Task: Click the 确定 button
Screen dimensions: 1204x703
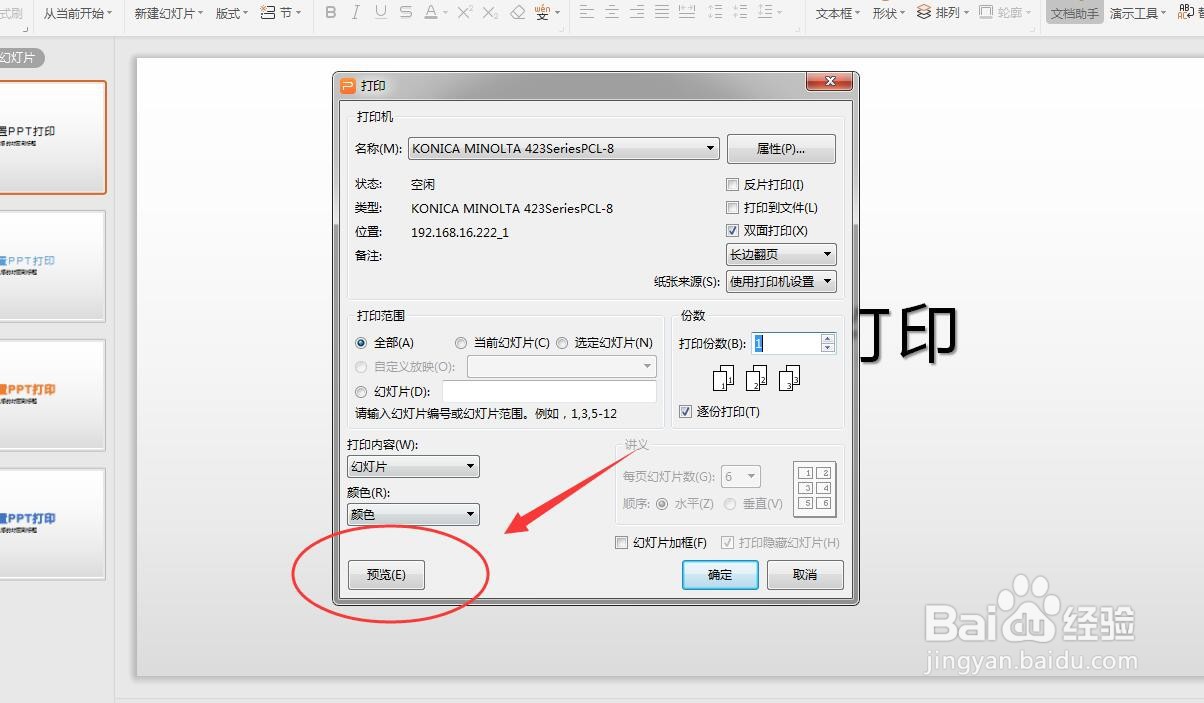Action: (720, 575)
